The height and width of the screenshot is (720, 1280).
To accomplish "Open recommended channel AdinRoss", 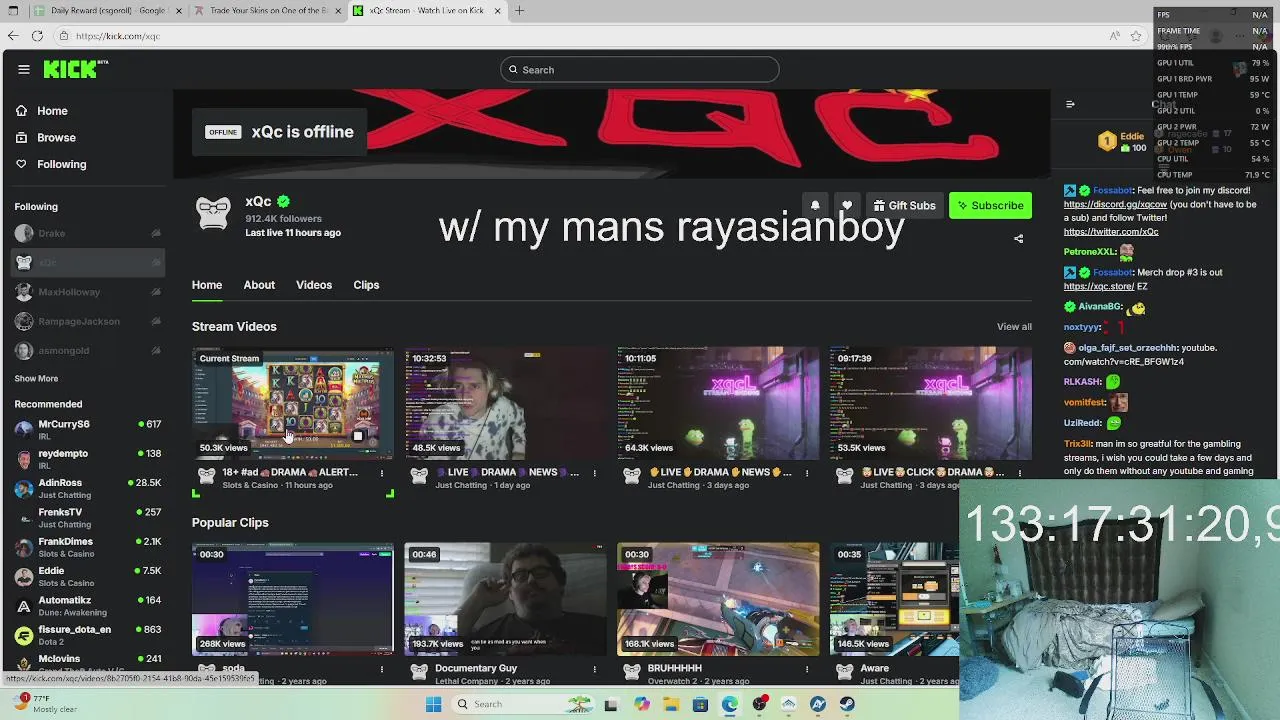I will point(87,489).
